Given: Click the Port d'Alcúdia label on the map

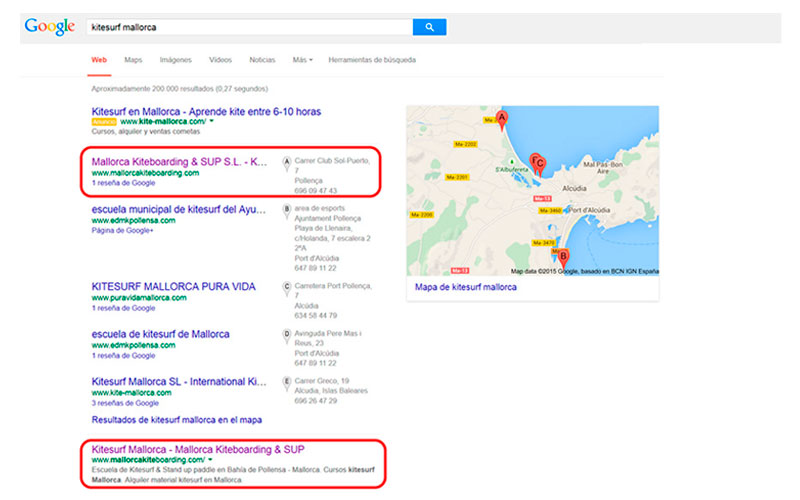Looking at the screenshot, I should [589, 210].
